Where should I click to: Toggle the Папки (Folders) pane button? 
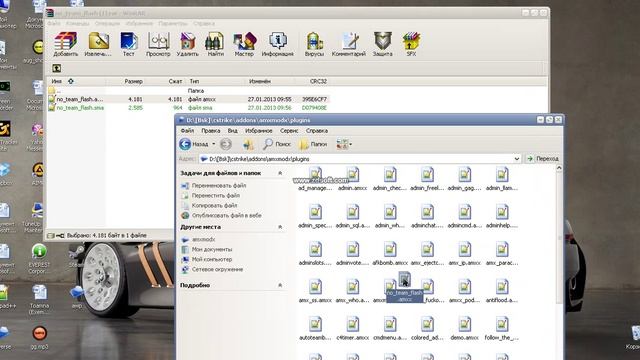point(313,144)
